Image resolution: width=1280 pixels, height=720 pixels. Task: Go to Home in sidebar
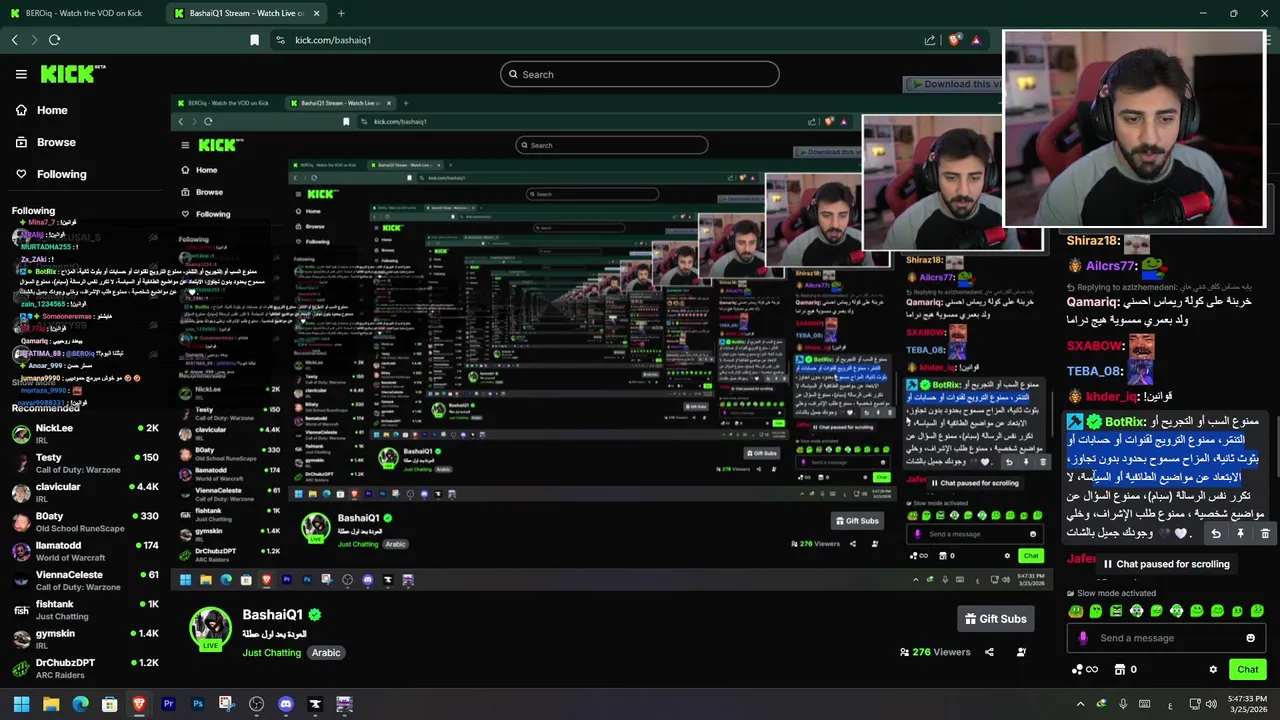[x=41, y=110]
